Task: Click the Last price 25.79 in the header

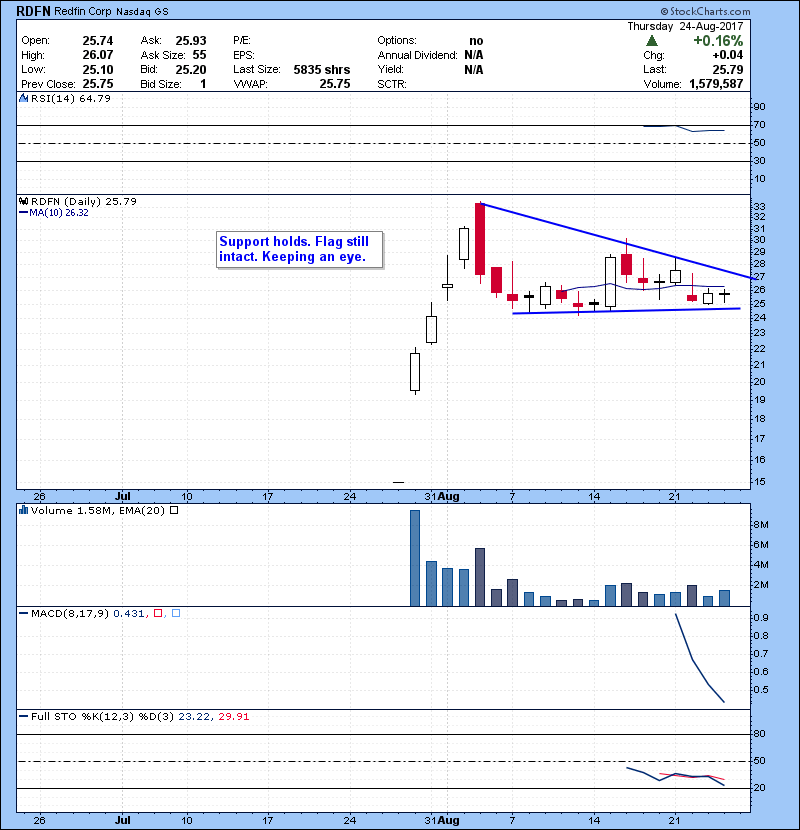Action: (728, 69)
